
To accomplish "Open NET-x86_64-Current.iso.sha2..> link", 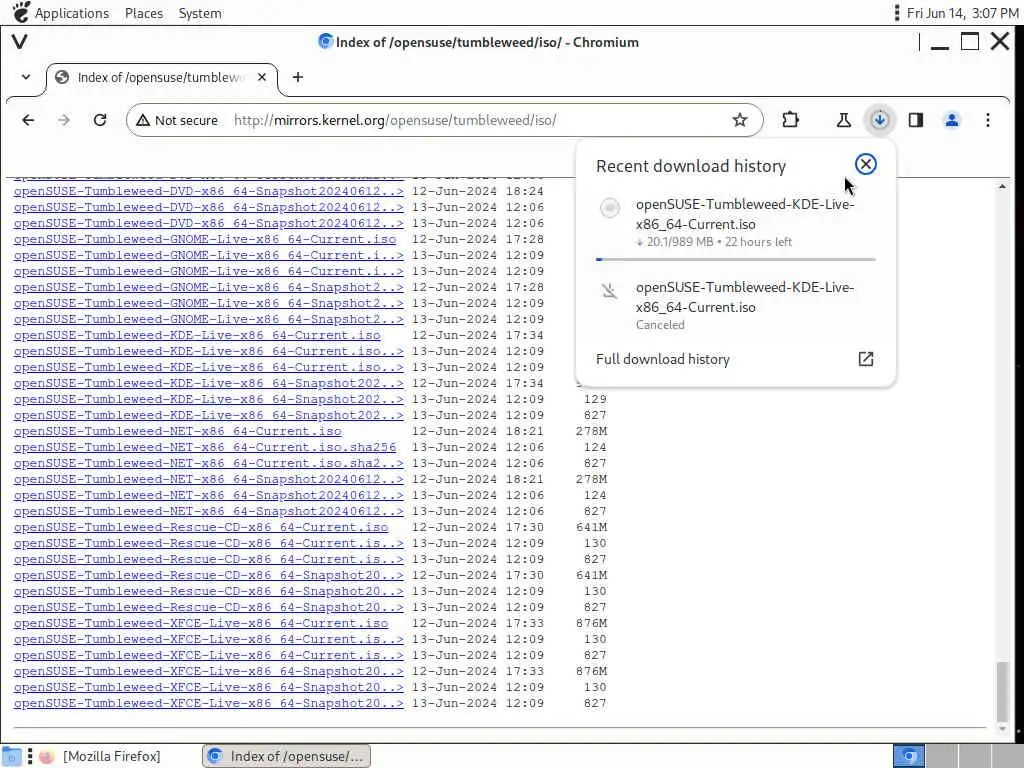I will [208, 463].
